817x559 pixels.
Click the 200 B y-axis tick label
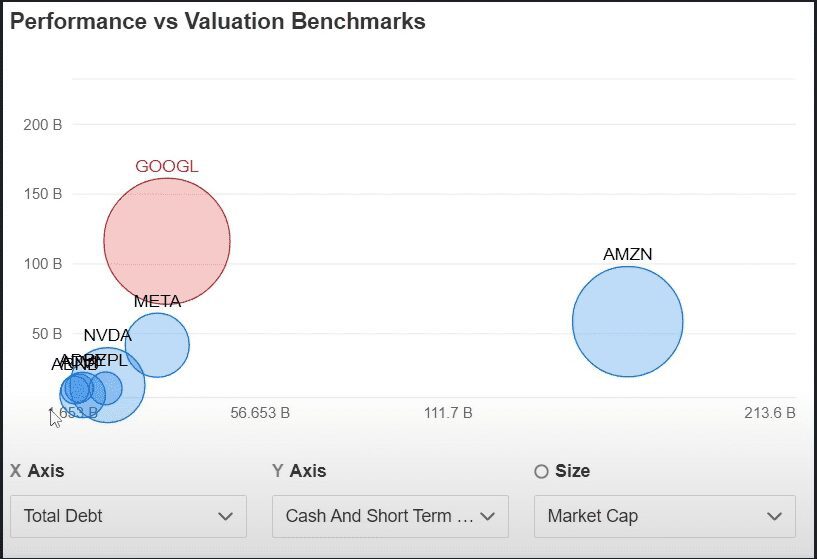[x=43, y=125]
